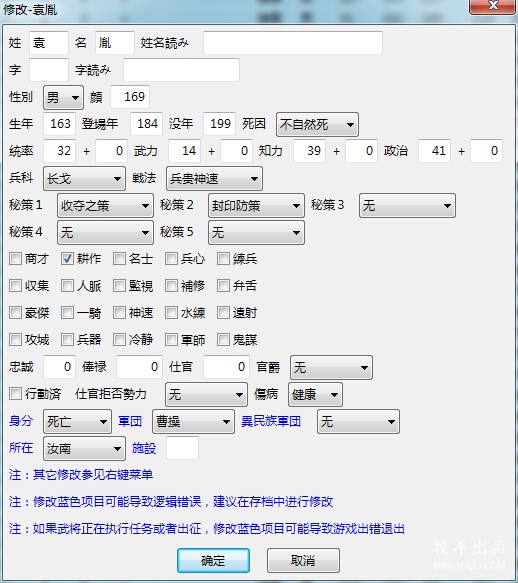Tick the 補修 checkbox
Viewport: 518px width, 583px height.
(x=171, y=286)
